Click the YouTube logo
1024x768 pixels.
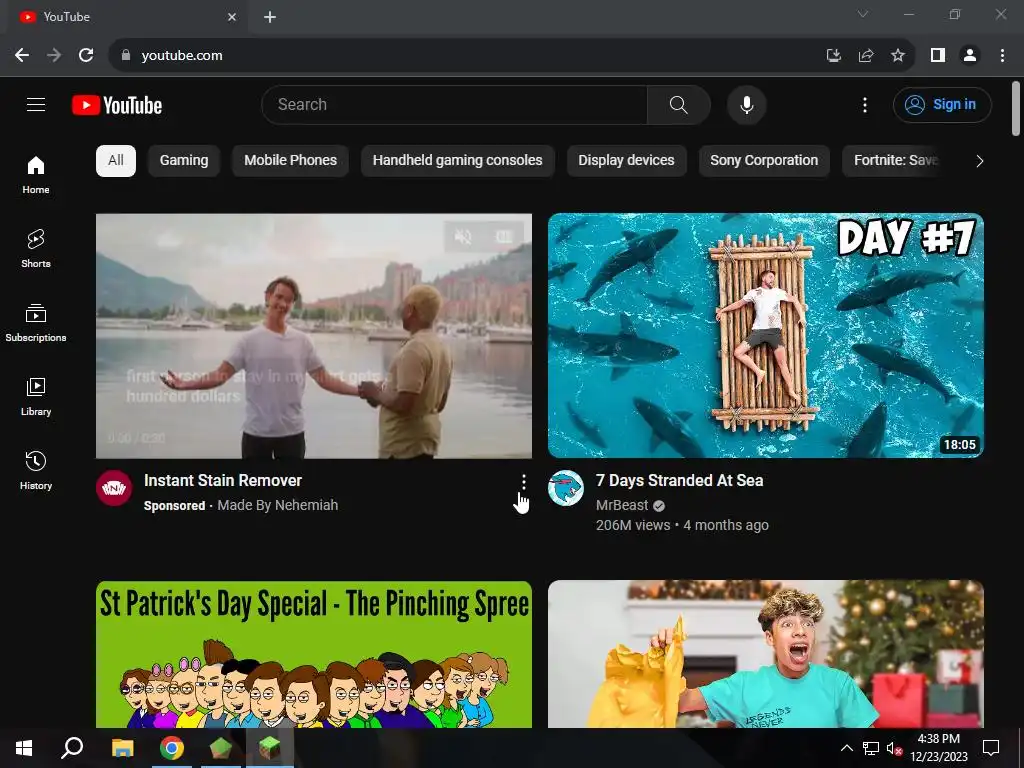click(117, 105)
